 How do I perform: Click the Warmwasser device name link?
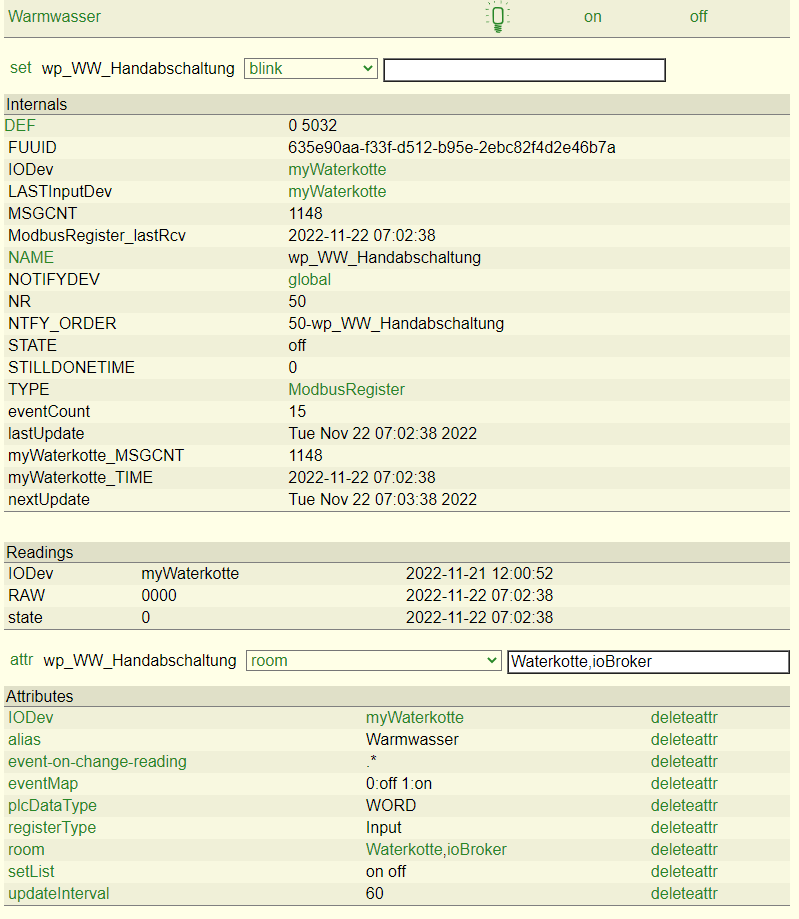point(54,17)
